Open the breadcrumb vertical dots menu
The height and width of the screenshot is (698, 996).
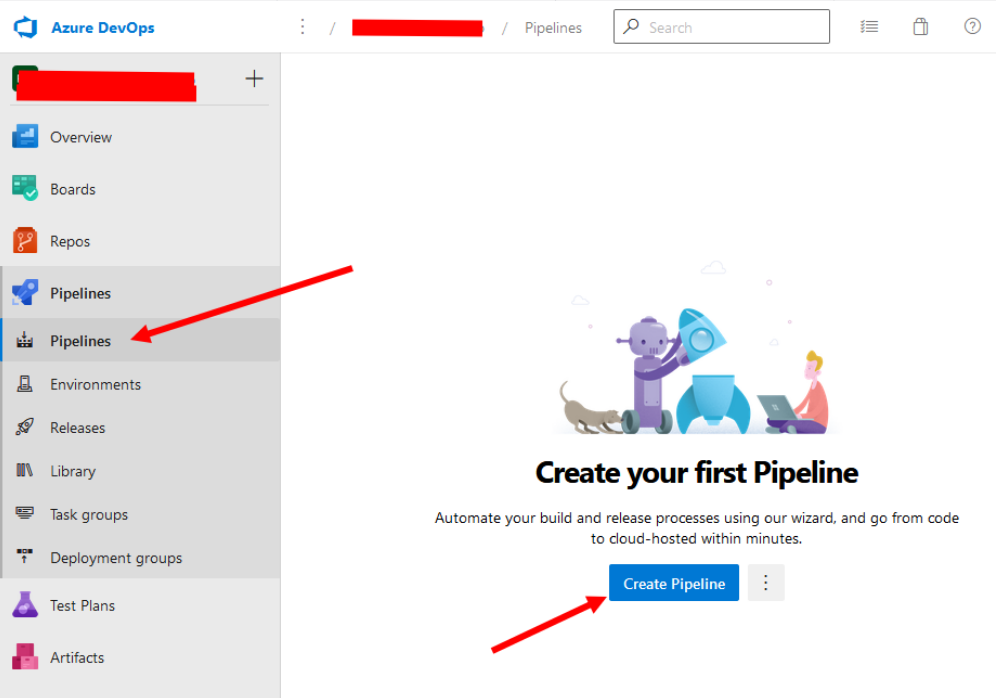(x=302, y=27)
